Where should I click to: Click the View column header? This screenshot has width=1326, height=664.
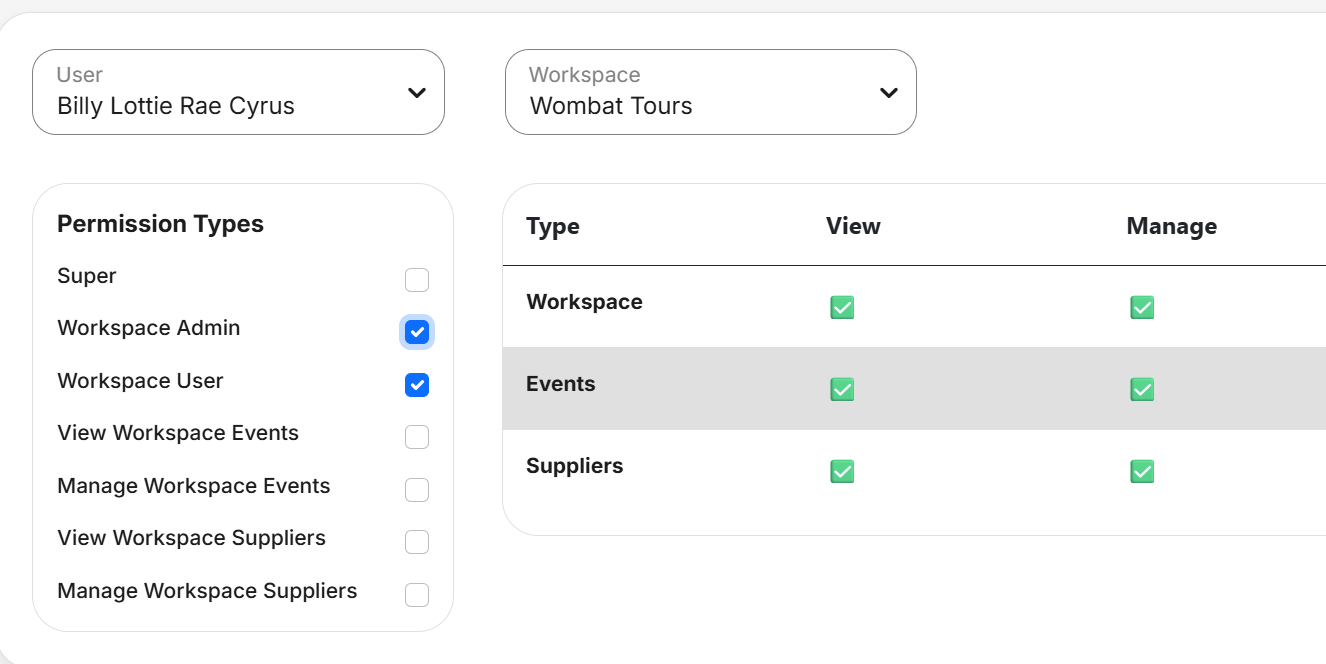(853, 226)
